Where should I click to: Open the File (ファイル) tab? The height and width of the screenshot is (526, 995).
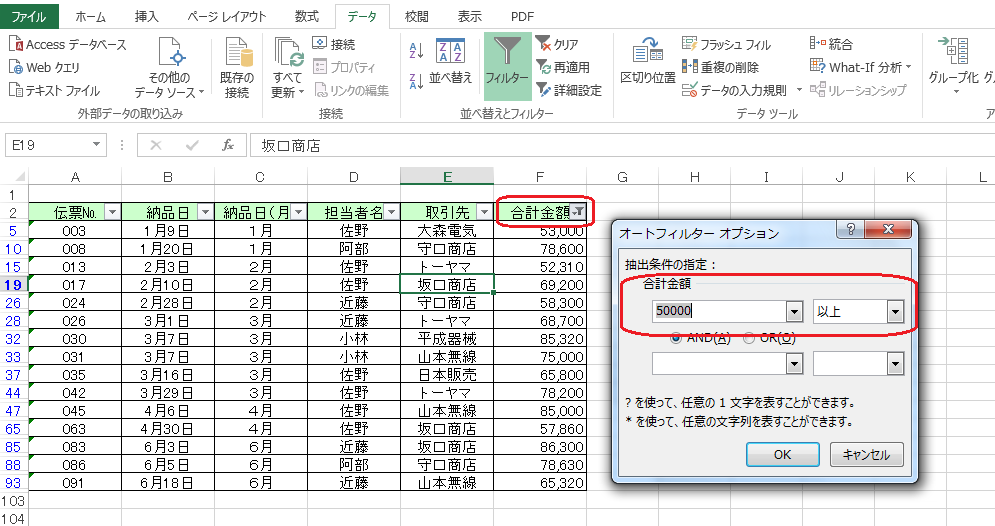click(29, 16)
